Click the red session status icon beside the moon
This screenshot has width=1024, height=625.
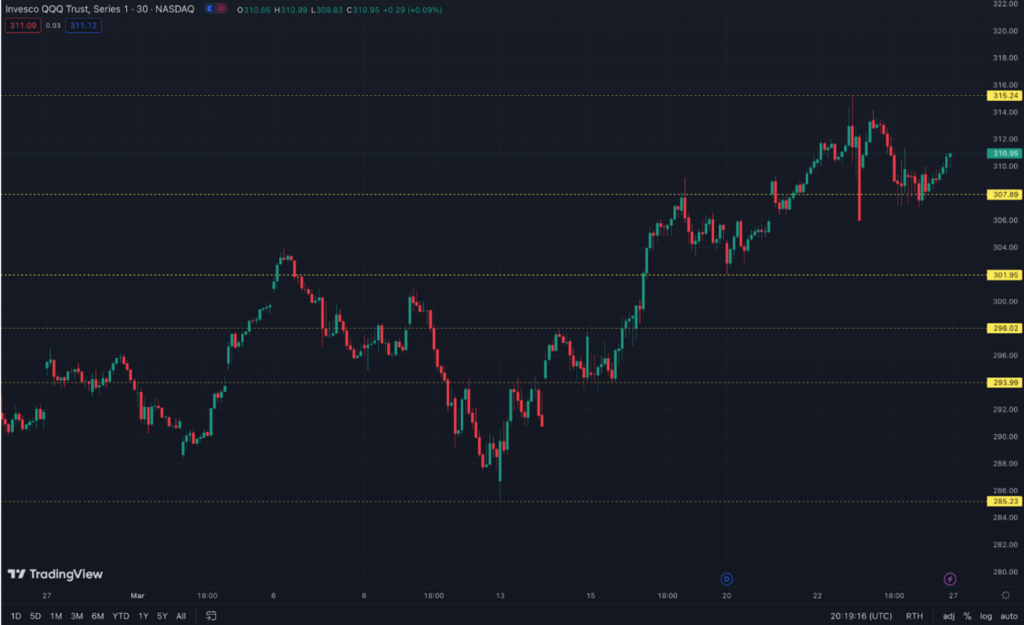pyautogui.click(x=221, y=9)
